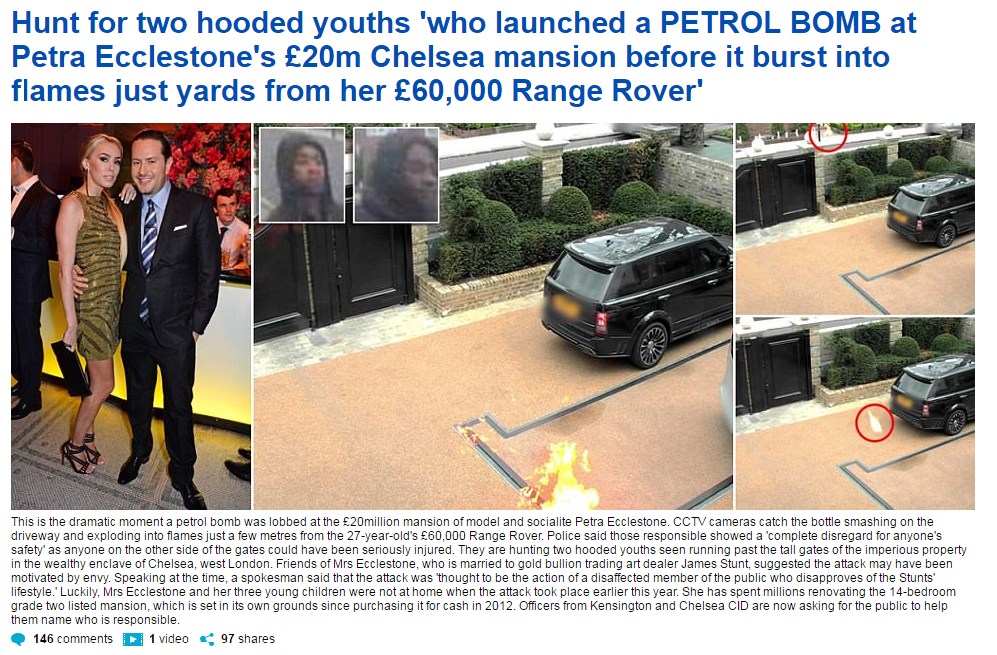This screenshot has height=655, width=997.
Task: Open the photo of couple at party
Action: pos(131,316)
